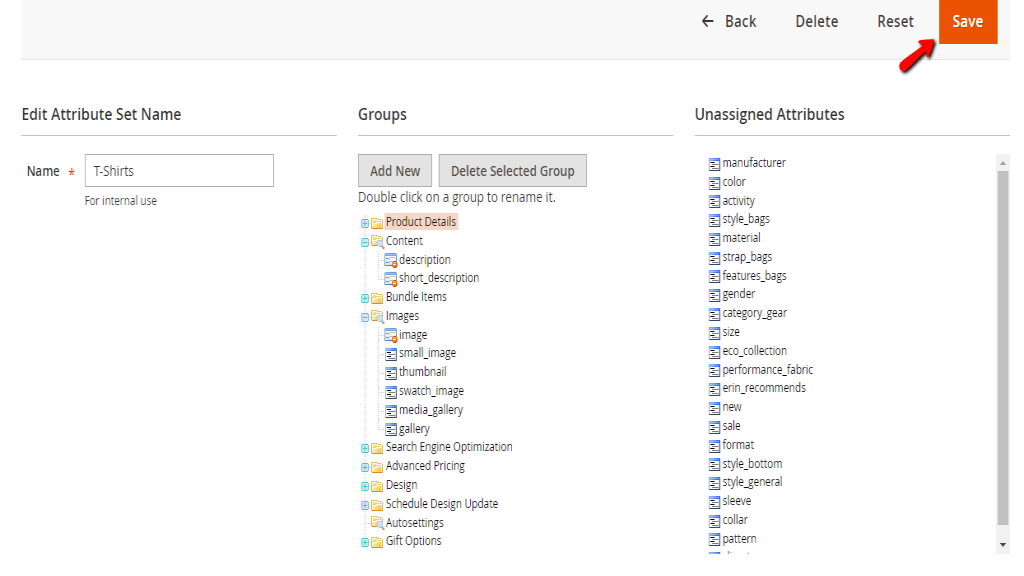Collapse the Content group
This screenshot has height=576, width=1024.
coord(365,242)
